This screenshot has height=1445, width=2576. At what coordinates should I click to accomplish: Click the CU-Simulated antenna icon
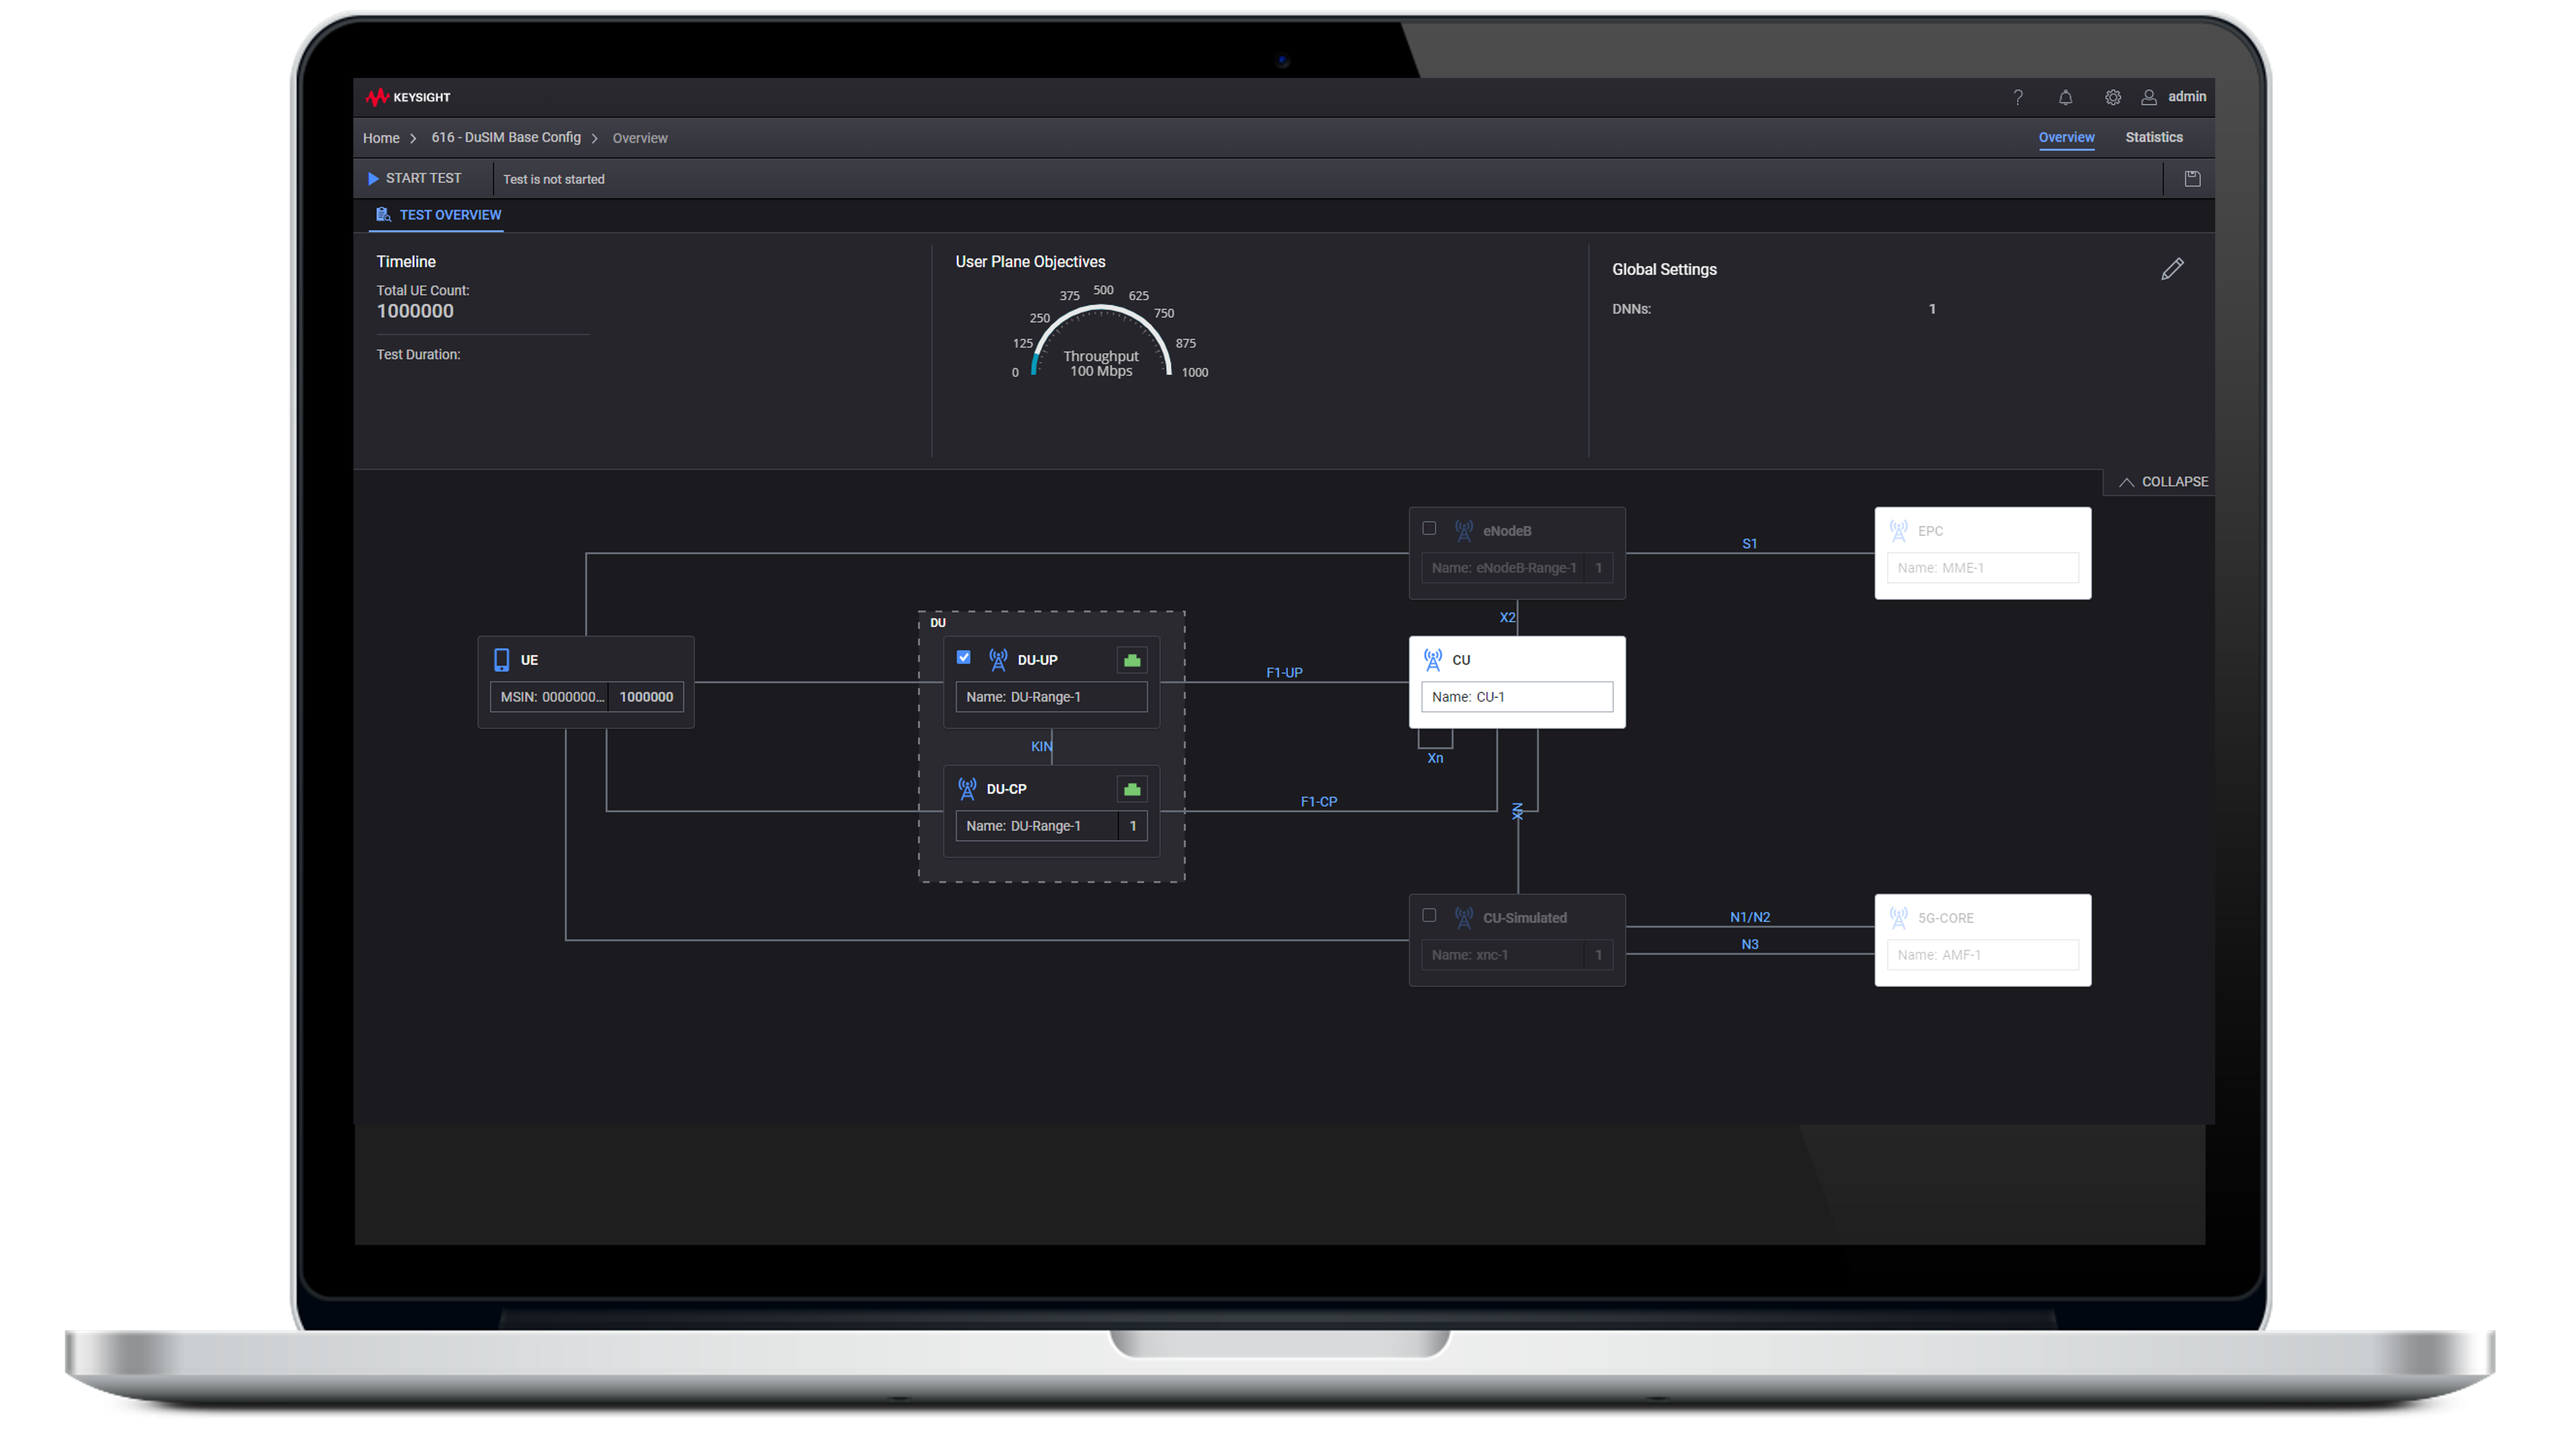point(1464,918)
